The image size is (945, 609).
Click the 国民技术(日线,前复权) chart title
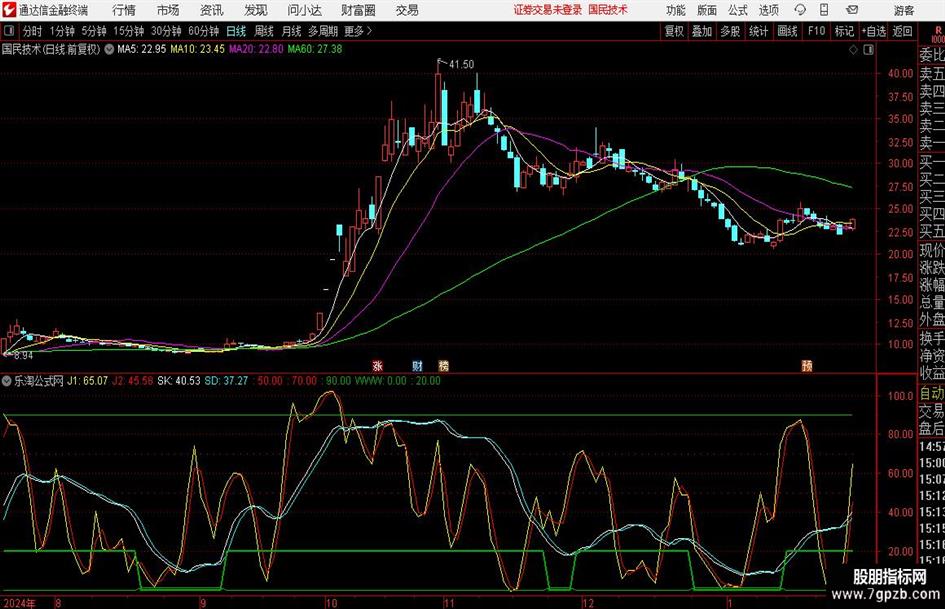click(x=51, y=49)
